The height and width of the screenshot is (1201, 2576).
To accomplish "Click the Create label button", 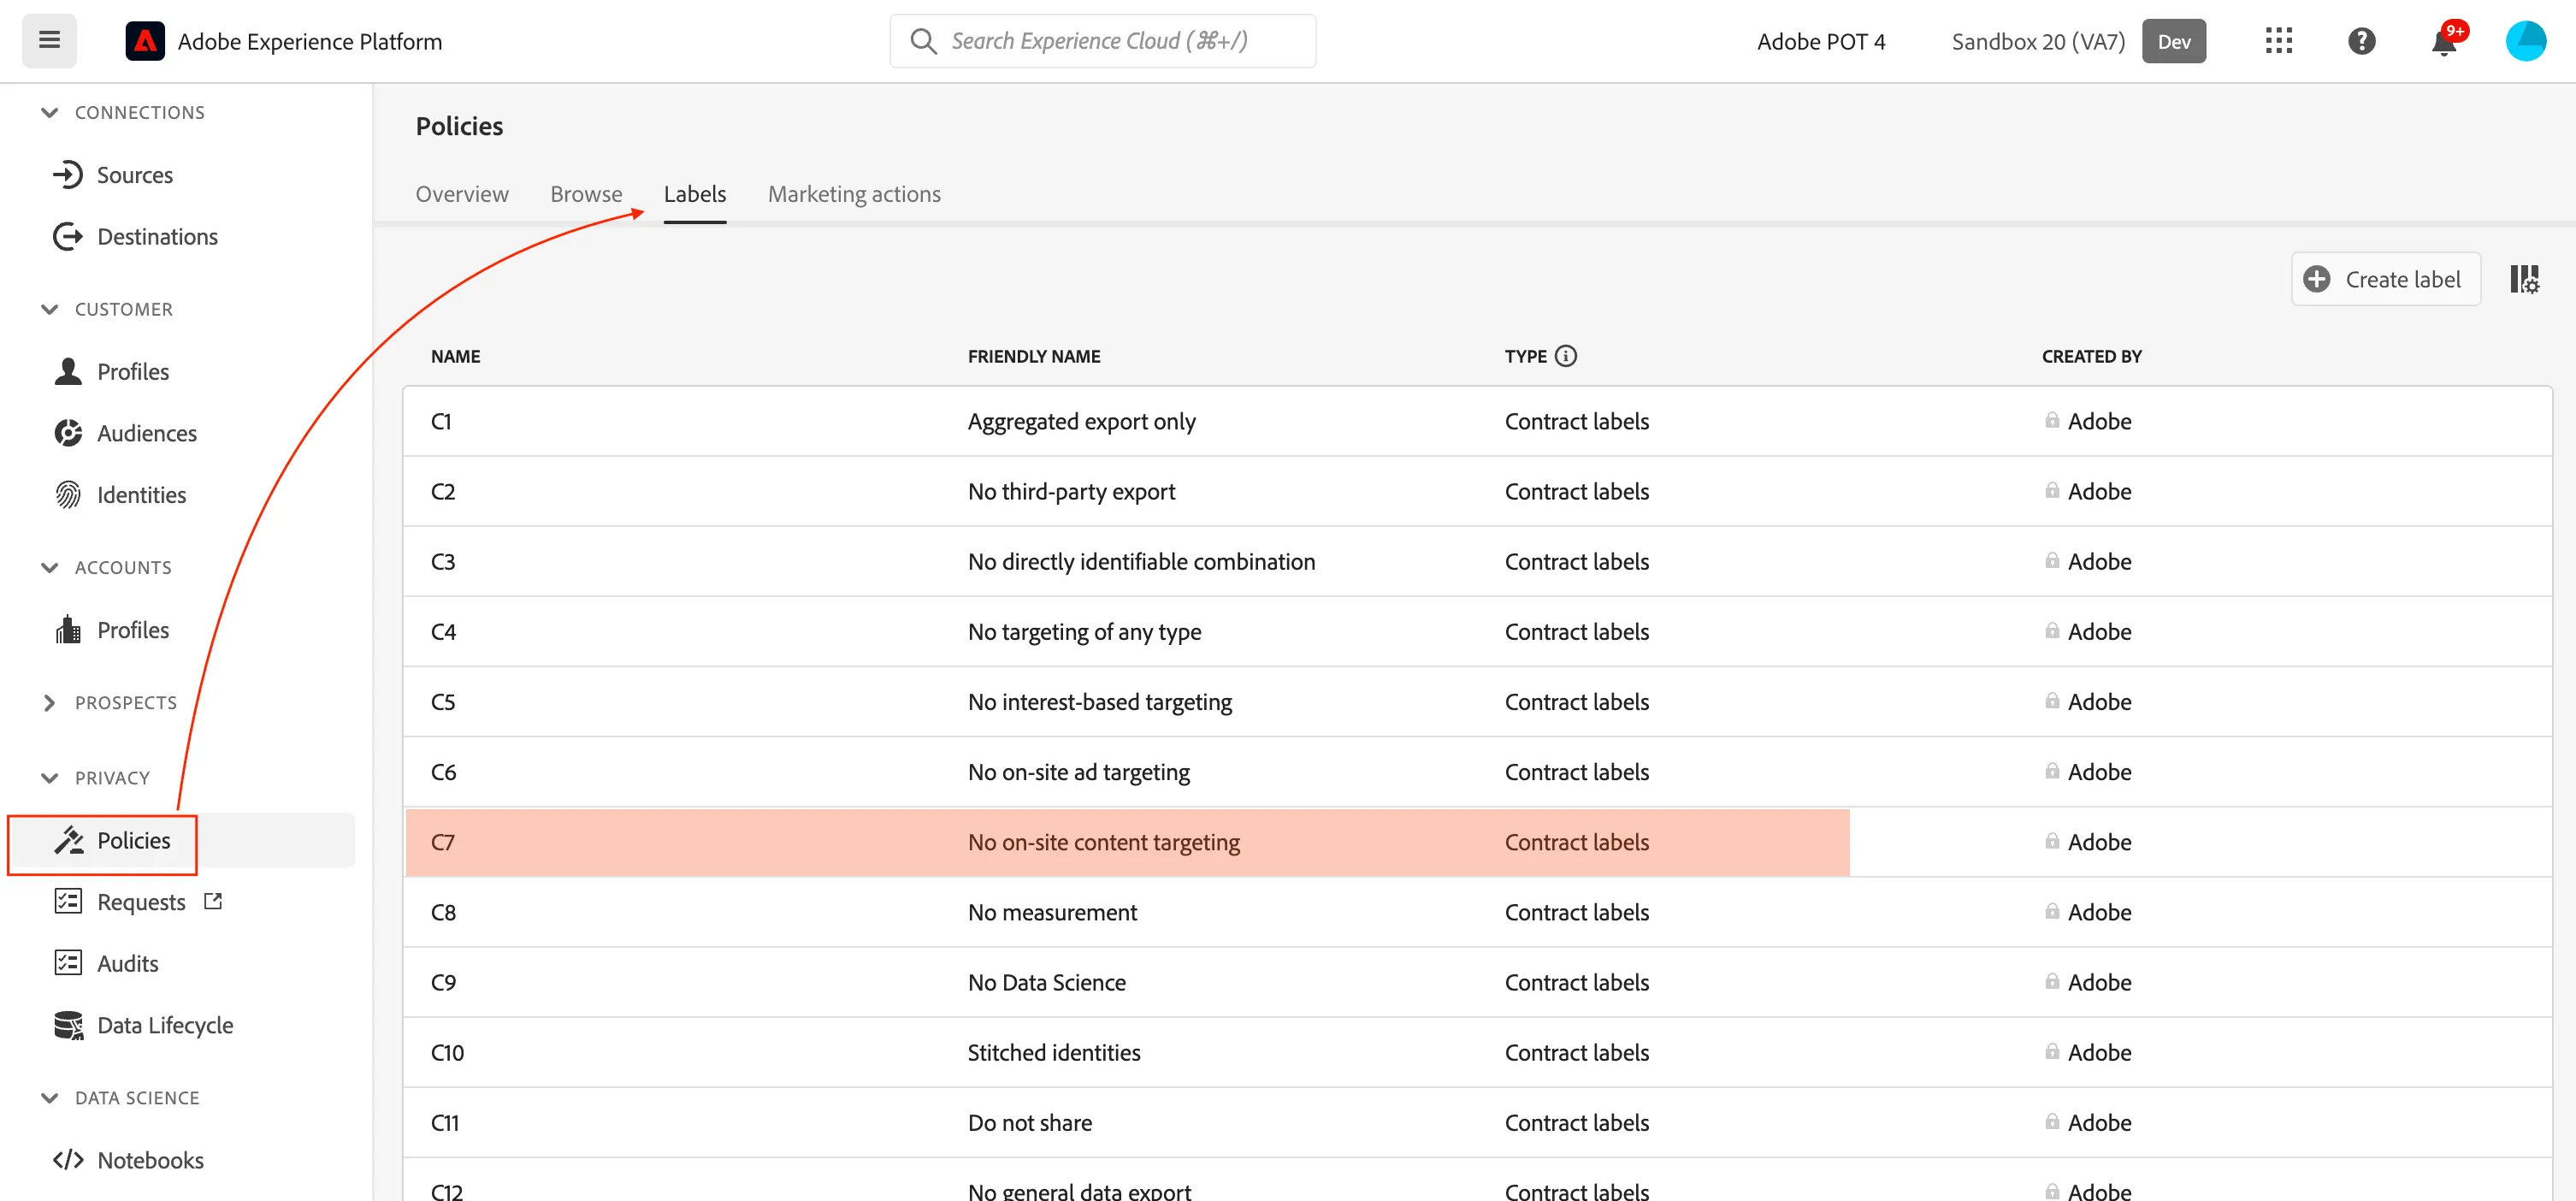I will click(2385, 279).
